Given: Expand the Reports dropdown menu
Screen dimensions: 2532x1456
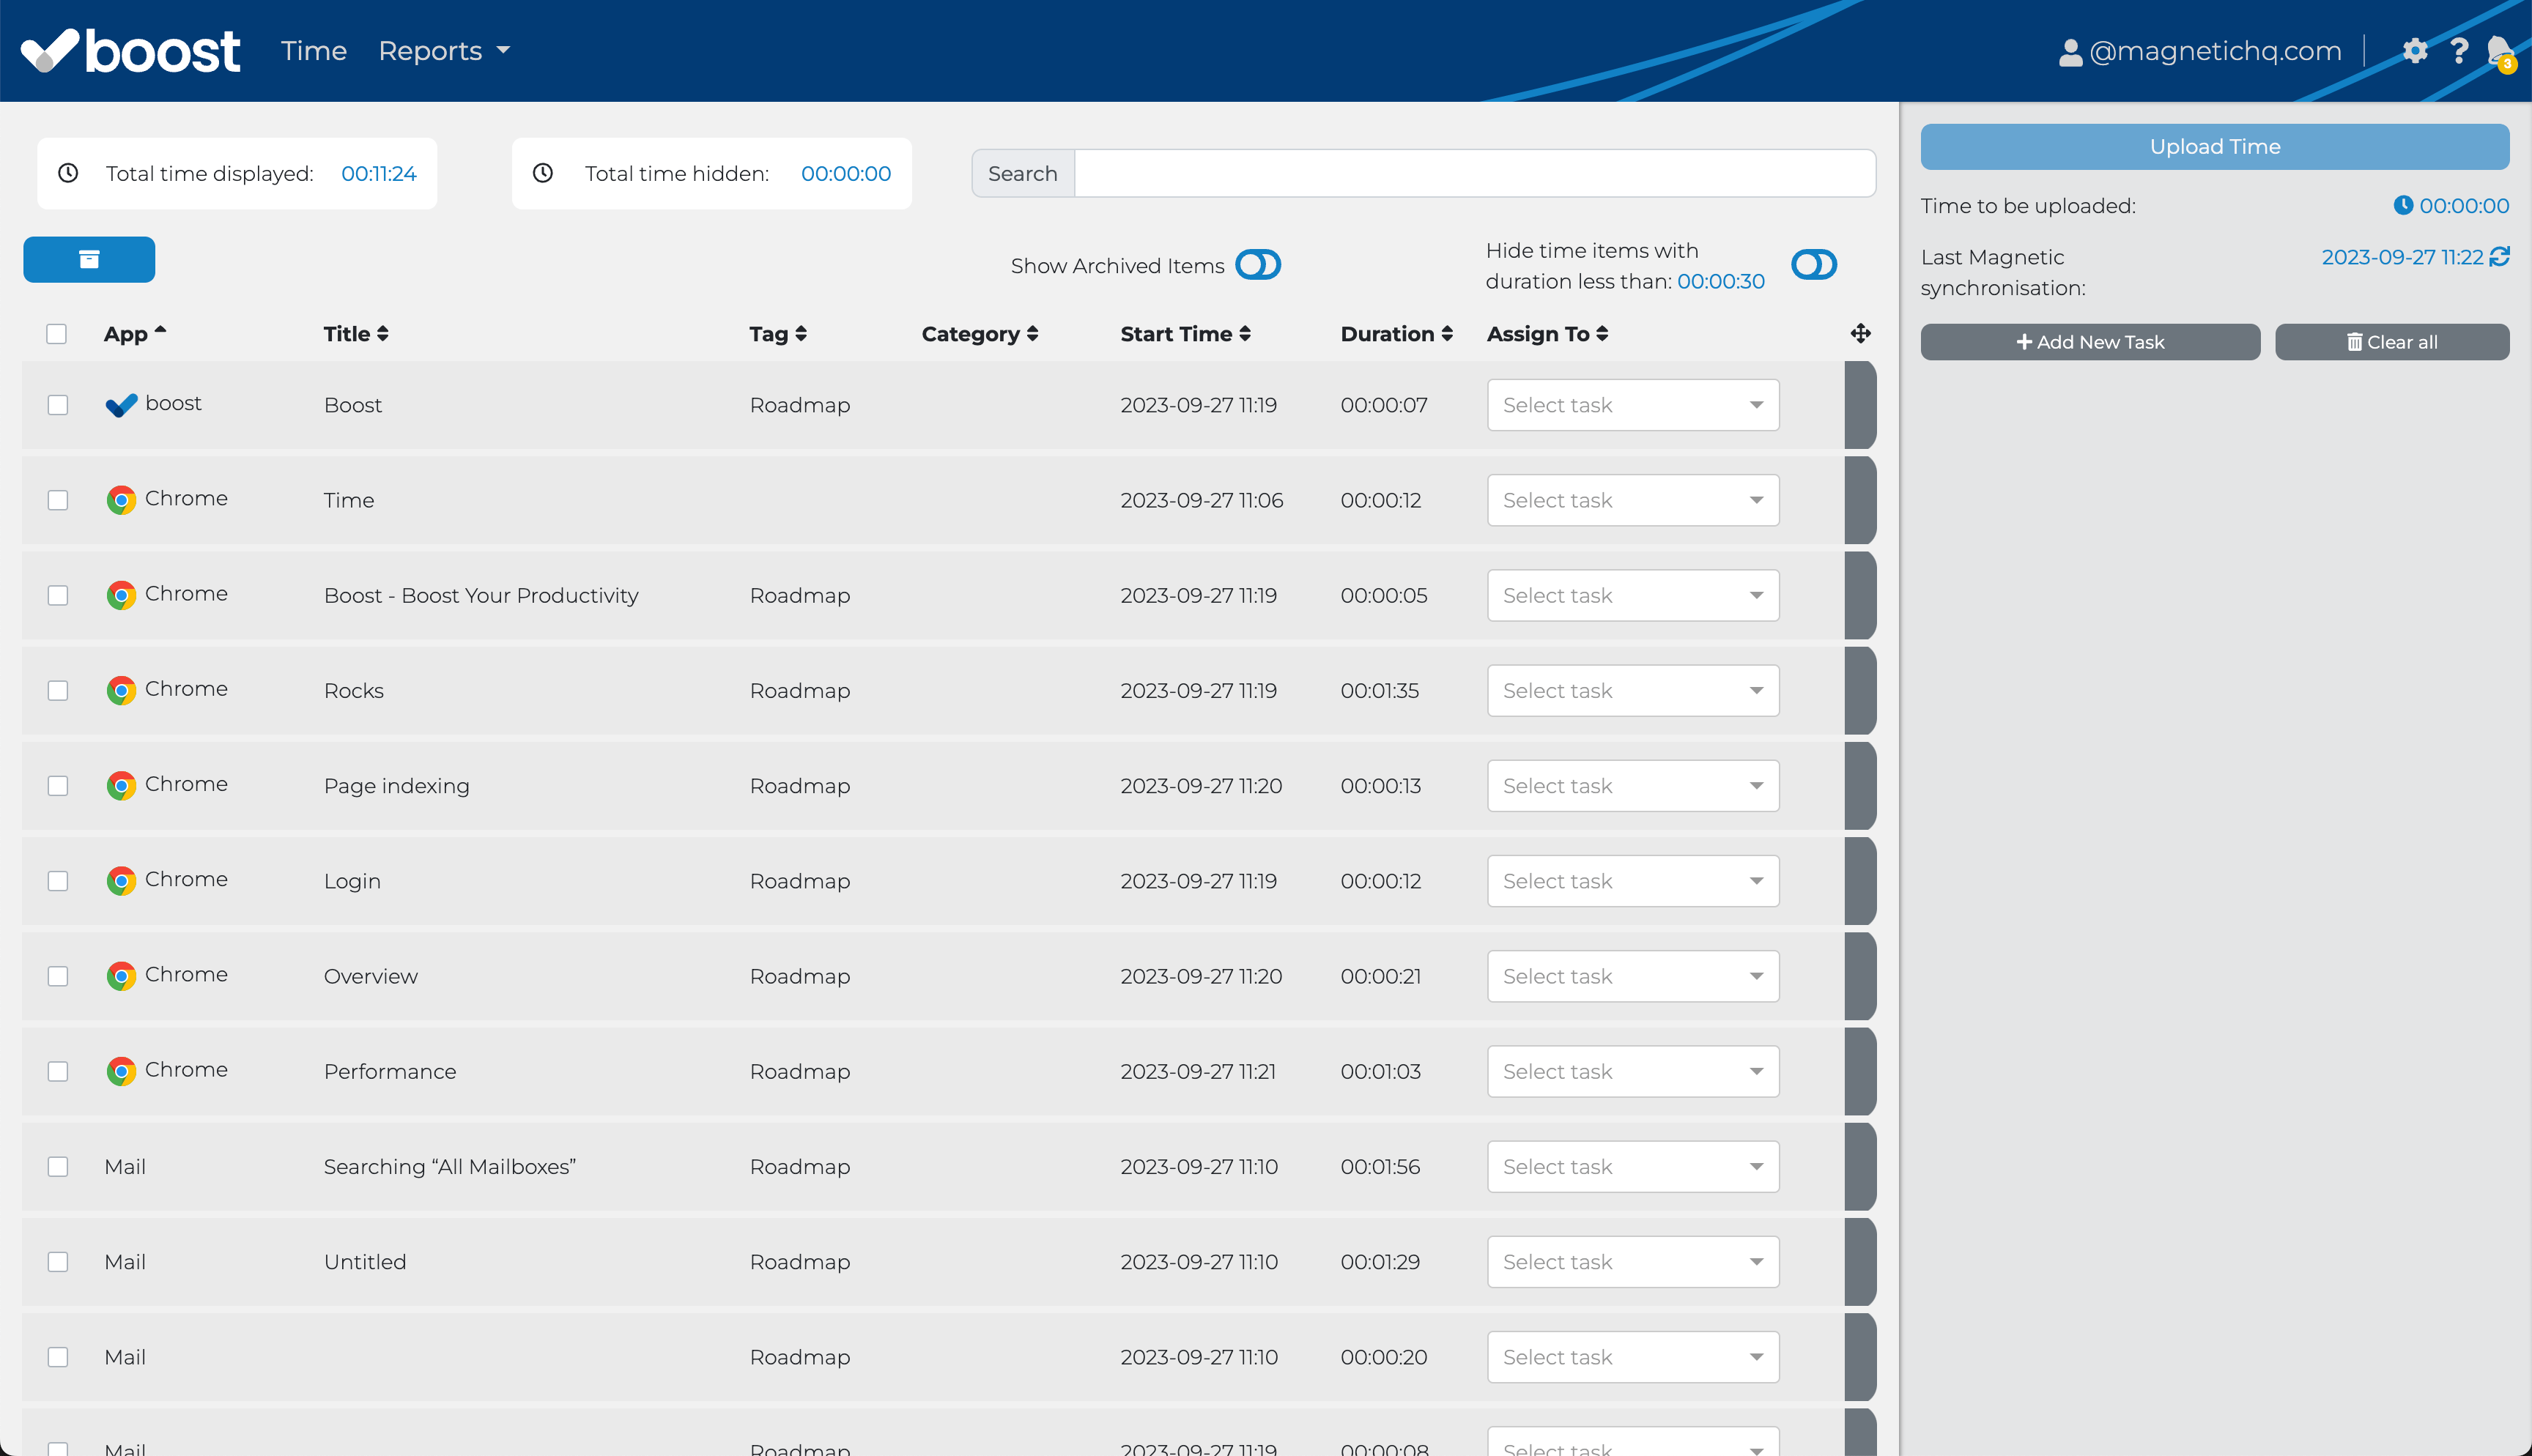Looking at the screenshot, I should (x=444, y=50).
